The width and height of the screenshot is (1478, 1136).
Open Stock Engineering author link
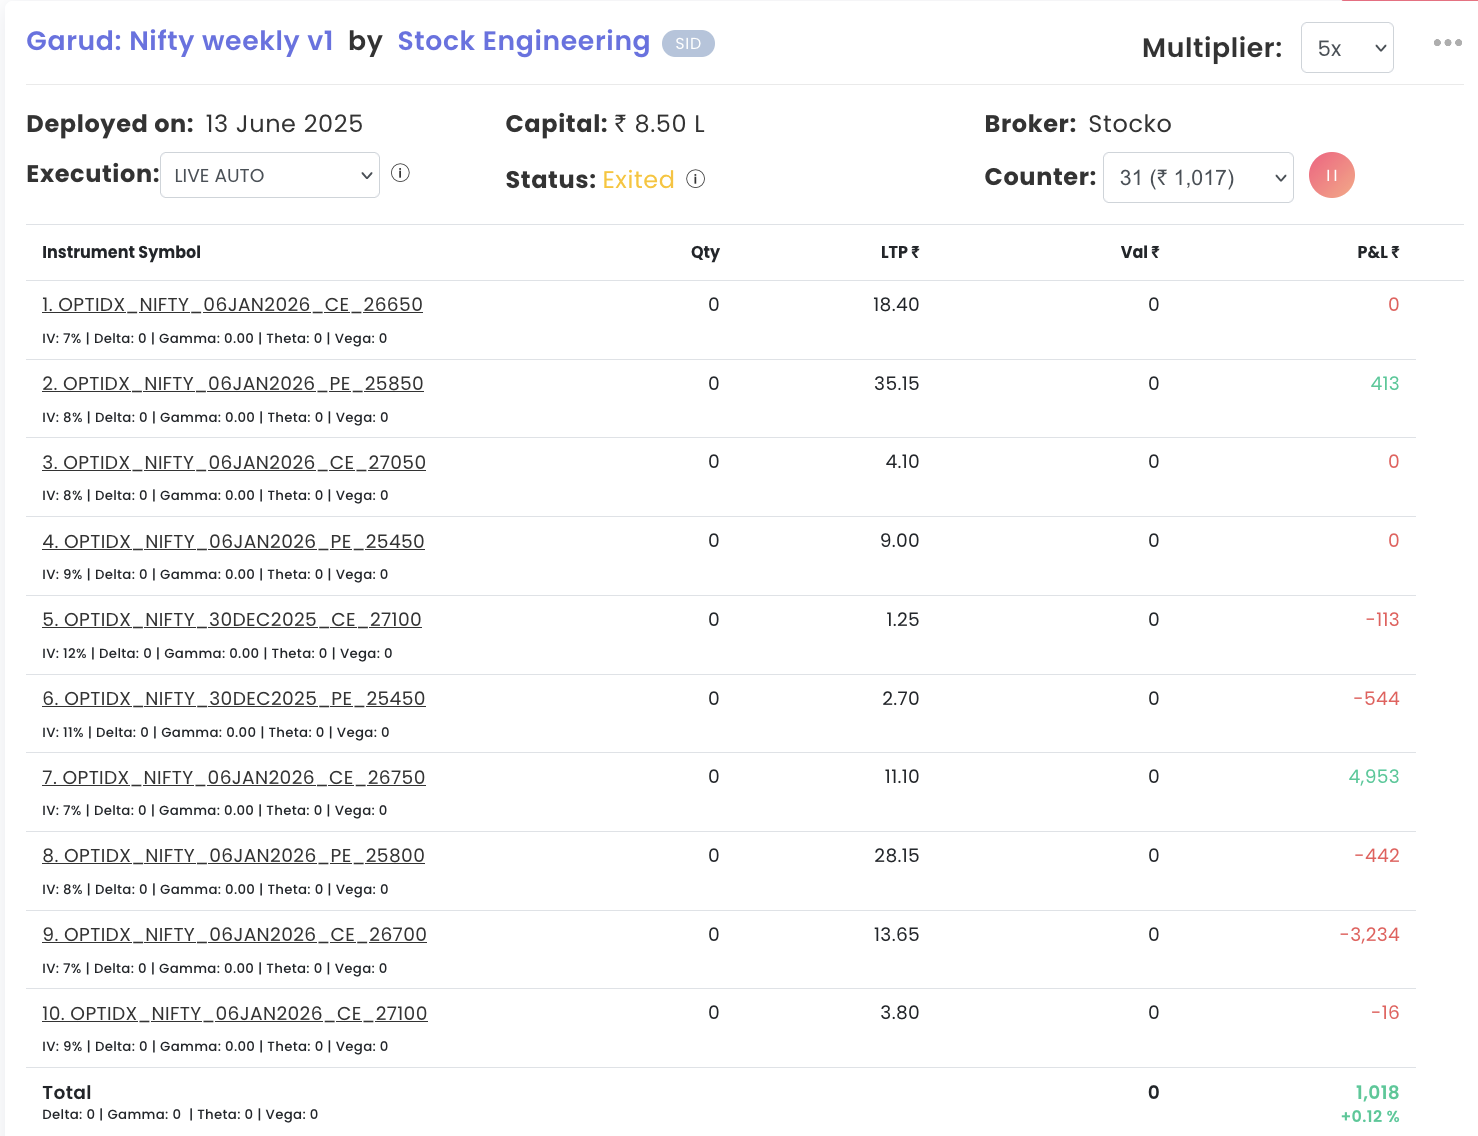[523, 41]
